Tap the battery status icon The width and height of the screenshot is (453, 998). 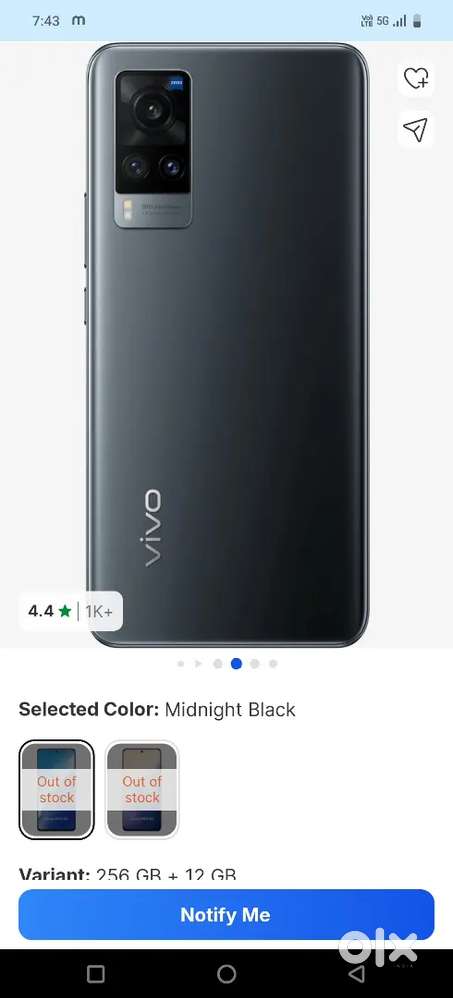click(417, 21)
